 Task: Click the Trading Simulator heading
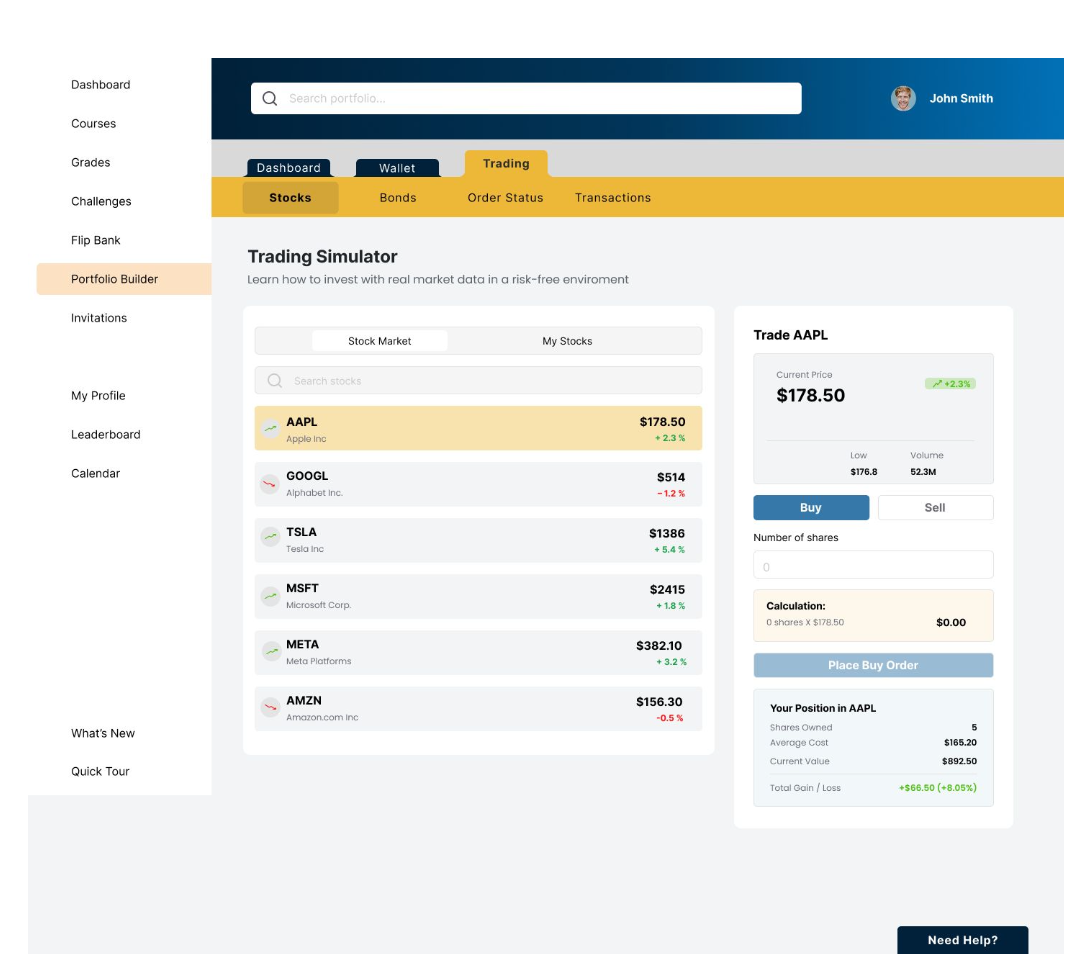click(x=322, y=257)
